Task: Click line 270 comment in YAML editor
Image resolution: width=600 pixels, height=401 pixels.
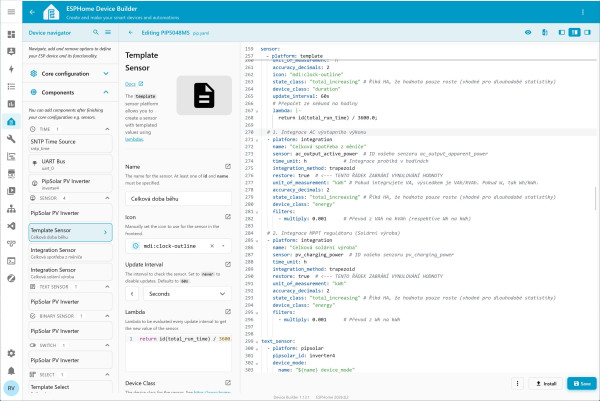Action: point(316,132)
